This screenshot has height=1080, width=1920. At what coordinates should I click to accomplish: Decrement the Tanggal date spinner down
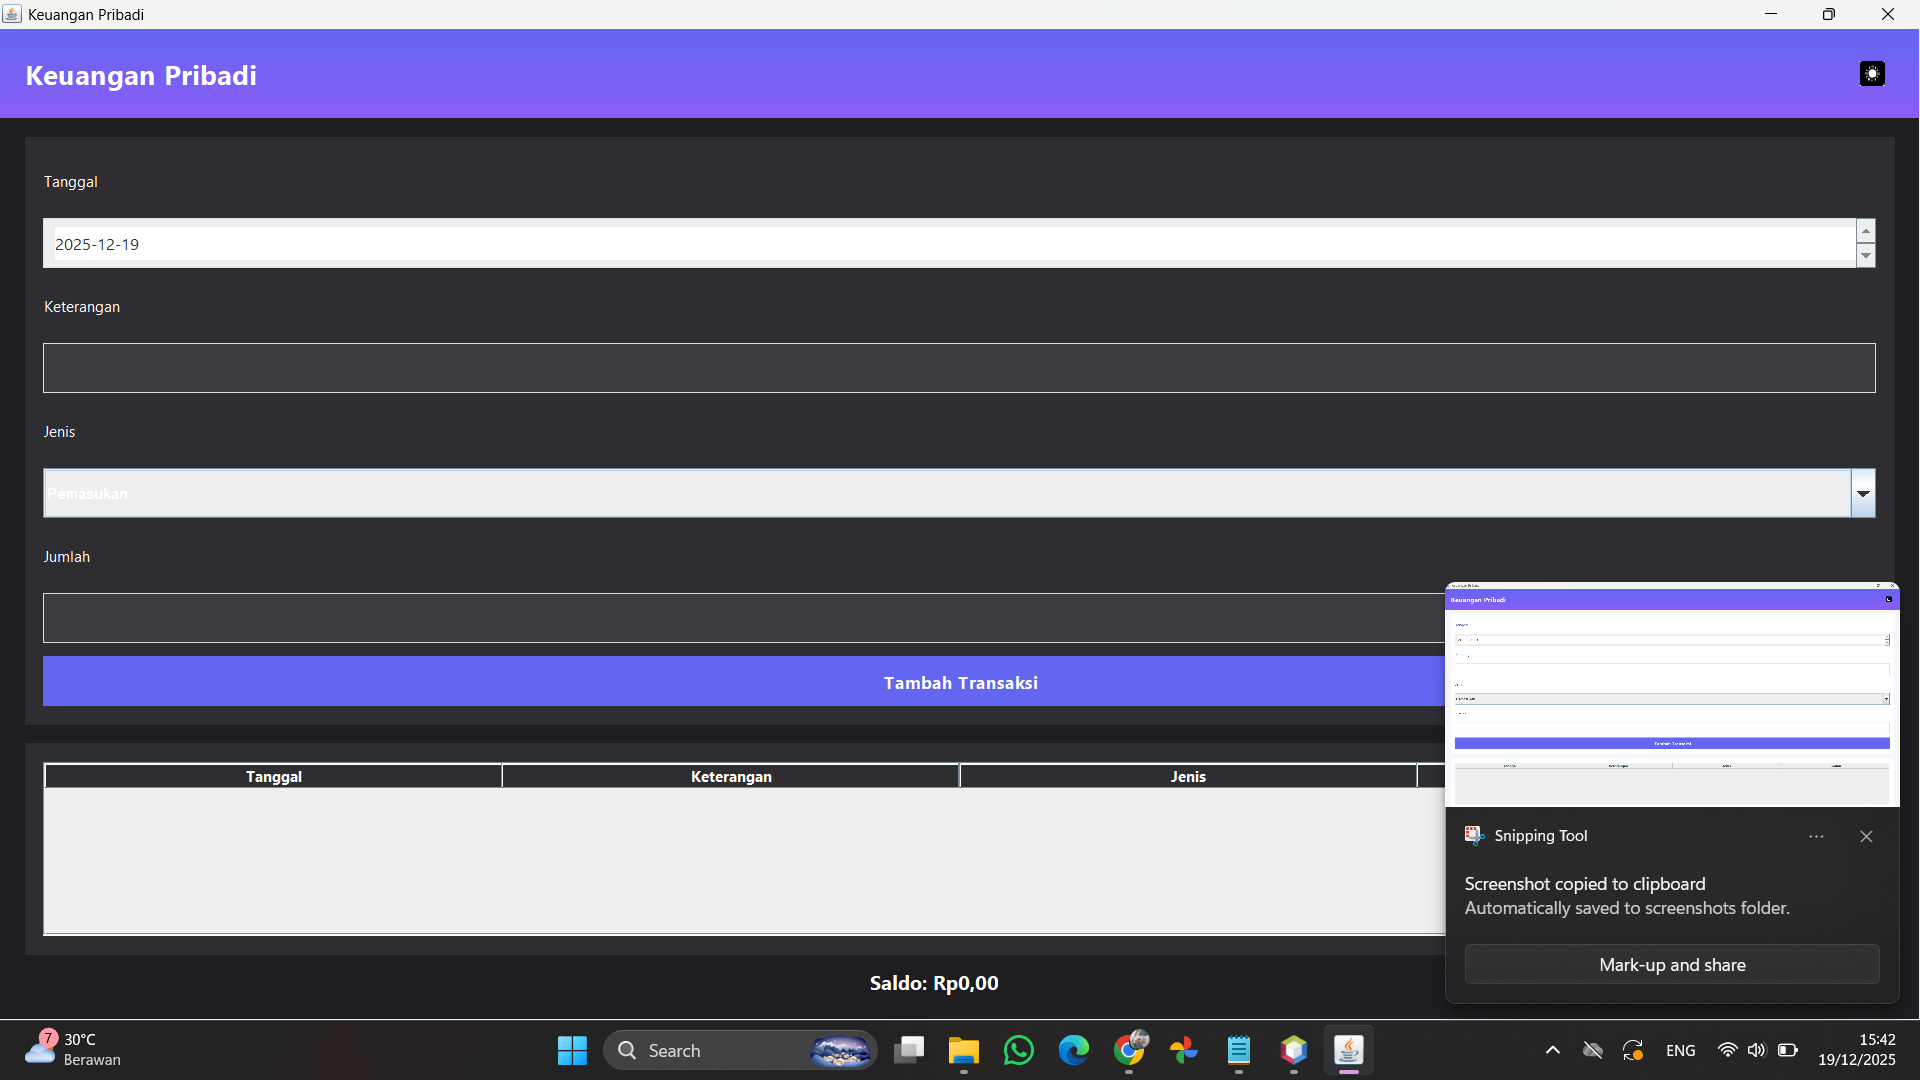pos(1865,256)
